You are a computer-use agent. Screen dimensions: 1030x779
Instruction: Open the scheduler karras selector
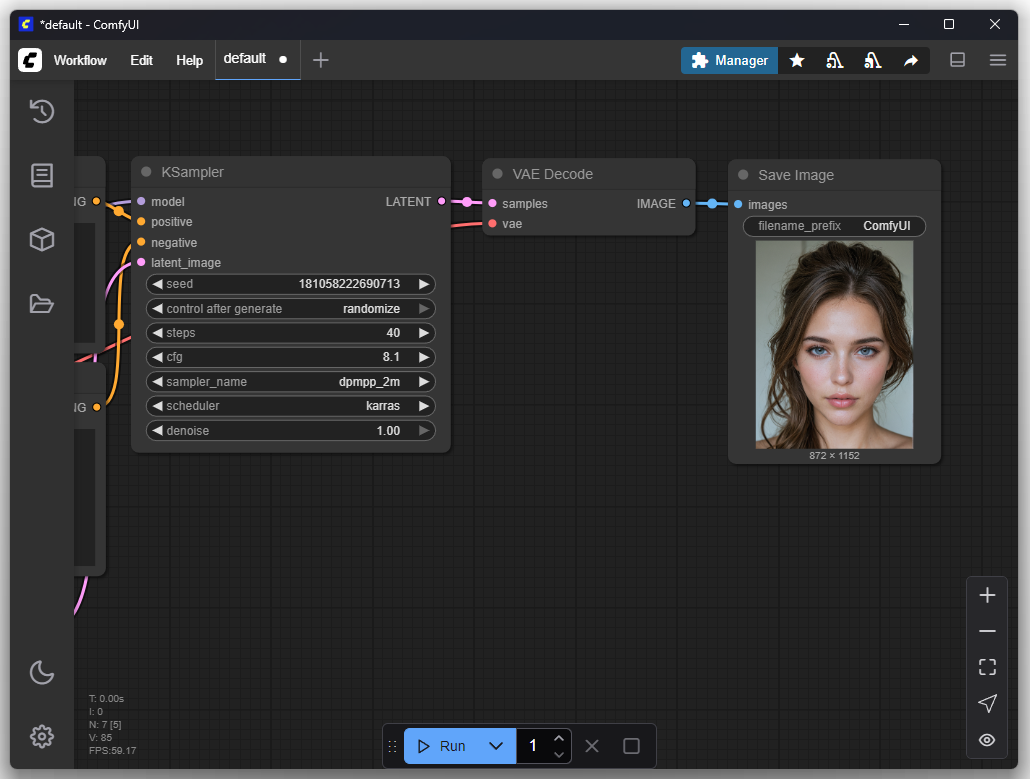pyautogui.click(x=290, y=406)
